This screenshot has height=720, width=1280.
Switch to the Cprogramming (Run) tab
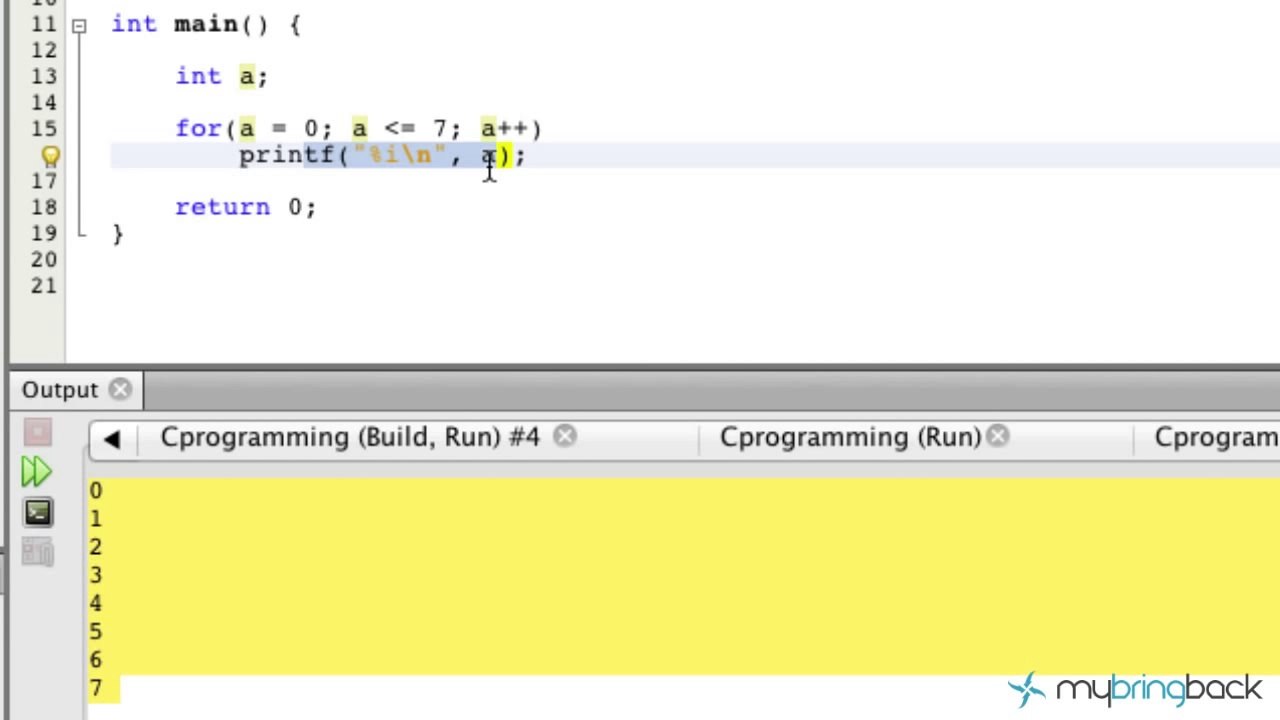tap(850, 437)
